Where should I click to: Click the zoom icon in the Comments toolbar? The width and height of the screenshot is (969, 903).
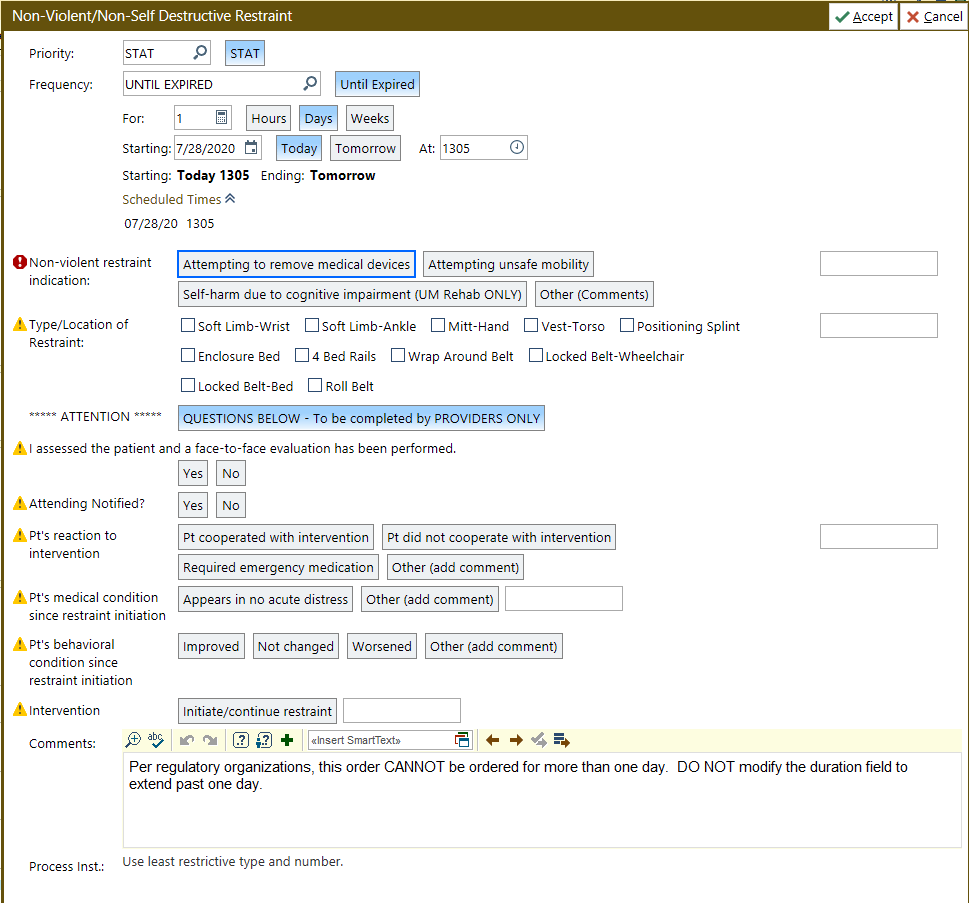point(133,739)
